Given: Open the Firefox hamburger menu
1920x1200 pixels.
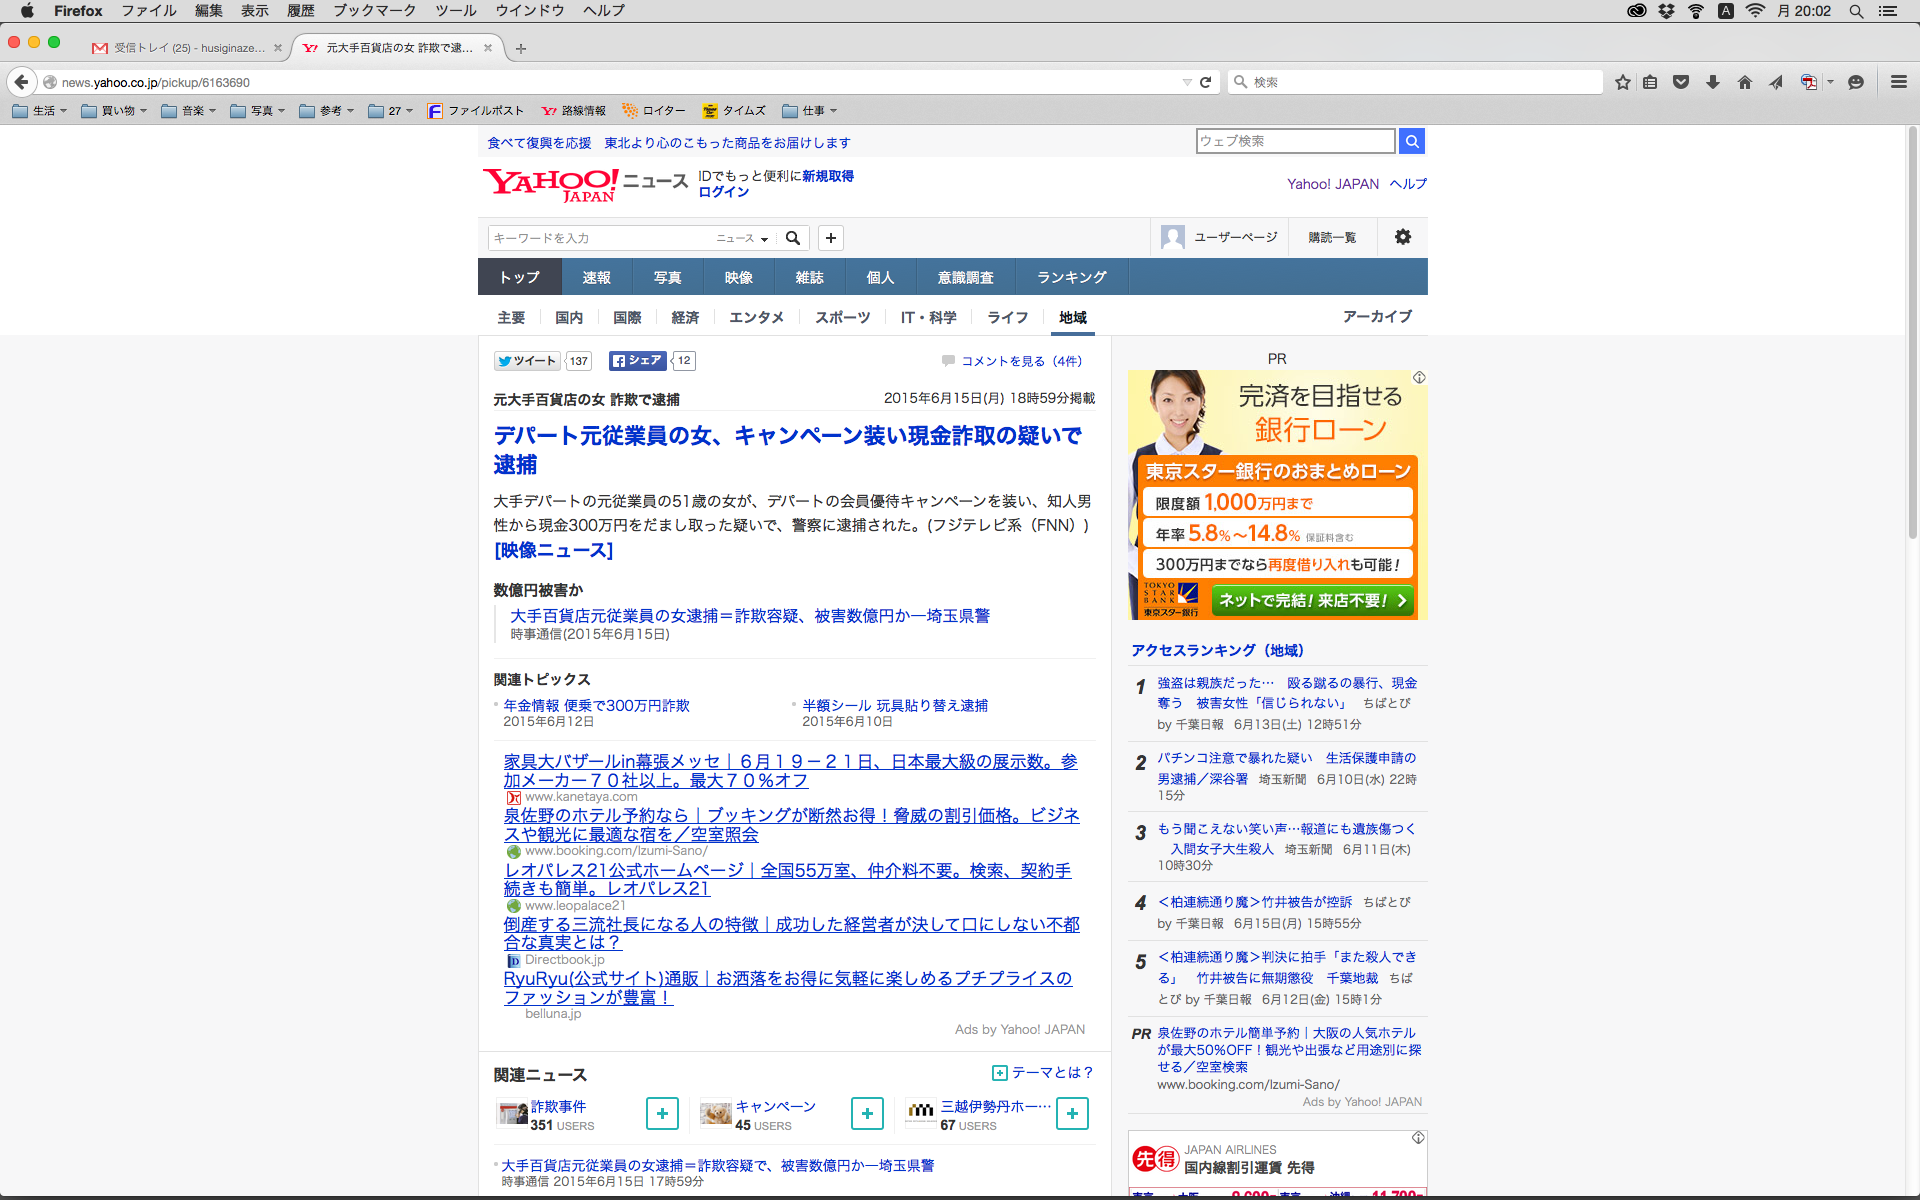Looking at the screenshot, I should pyautogui.click(x=1898, y=82).
